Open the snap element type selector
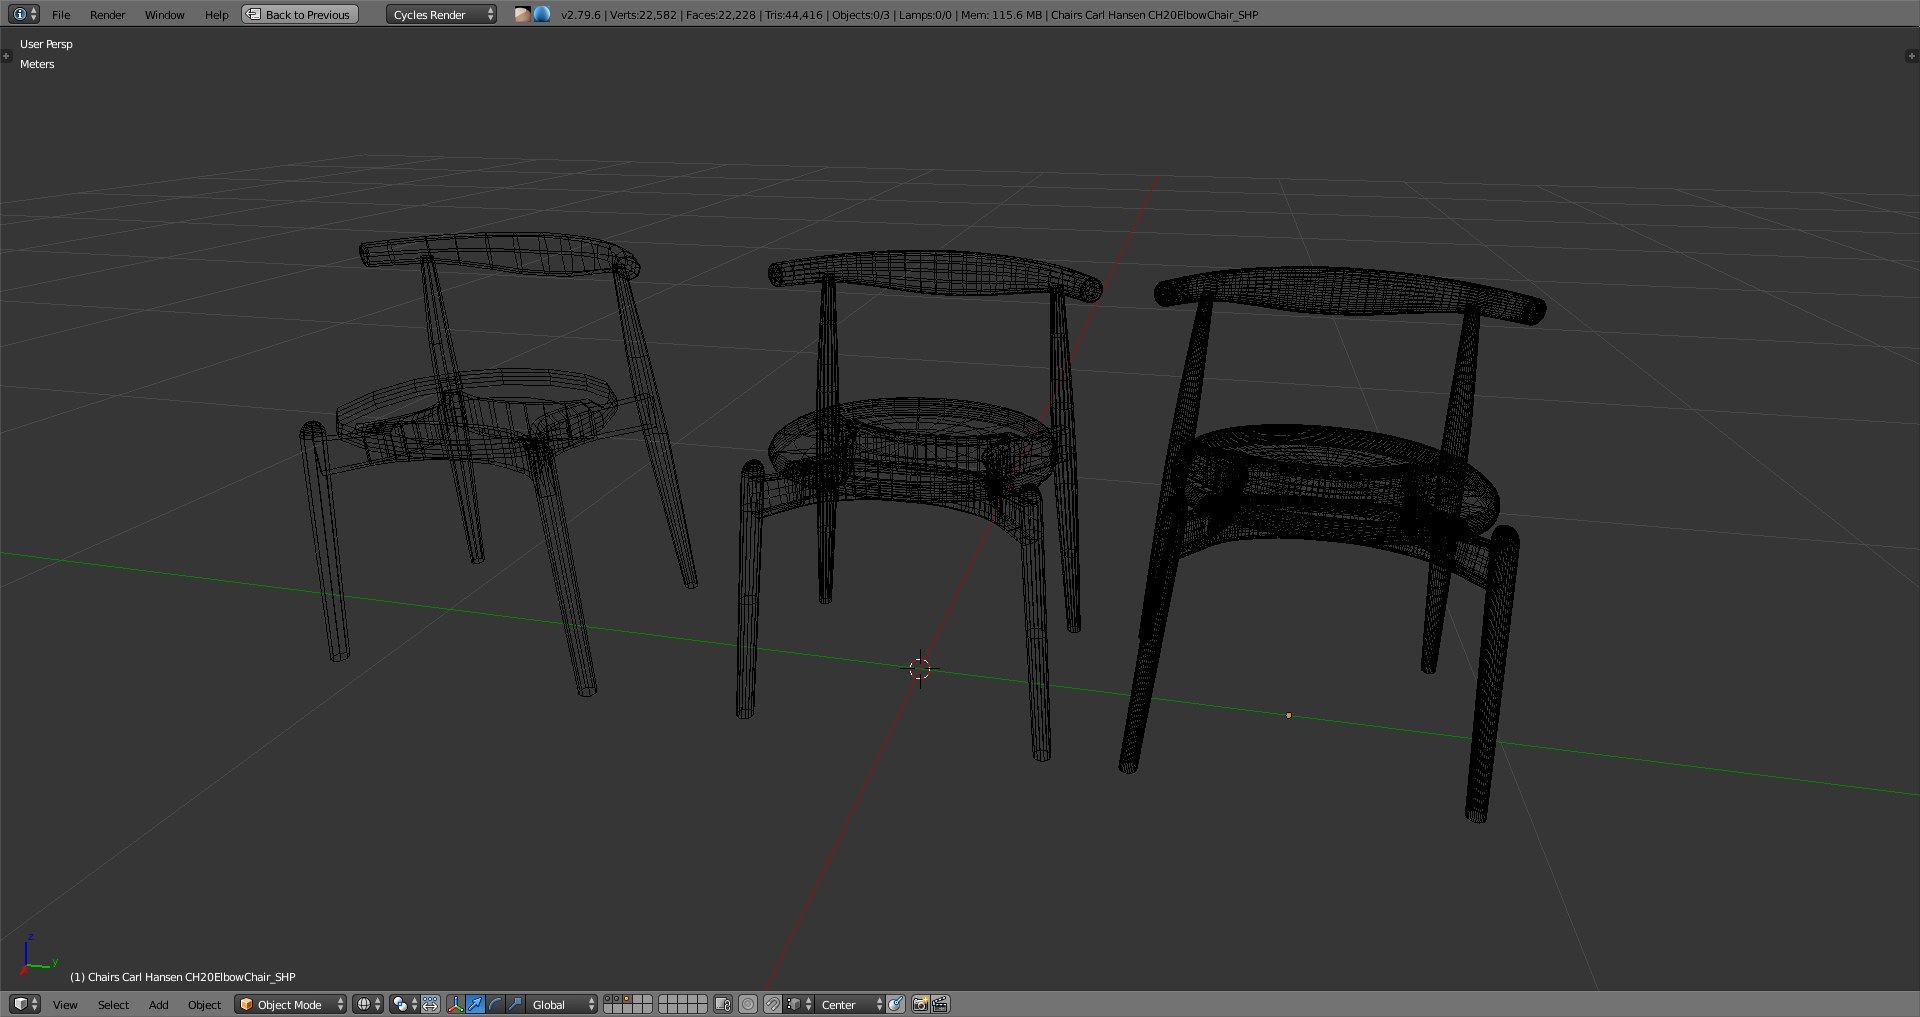Screen dimensions: 1920x1017 tap(799, 1004)
